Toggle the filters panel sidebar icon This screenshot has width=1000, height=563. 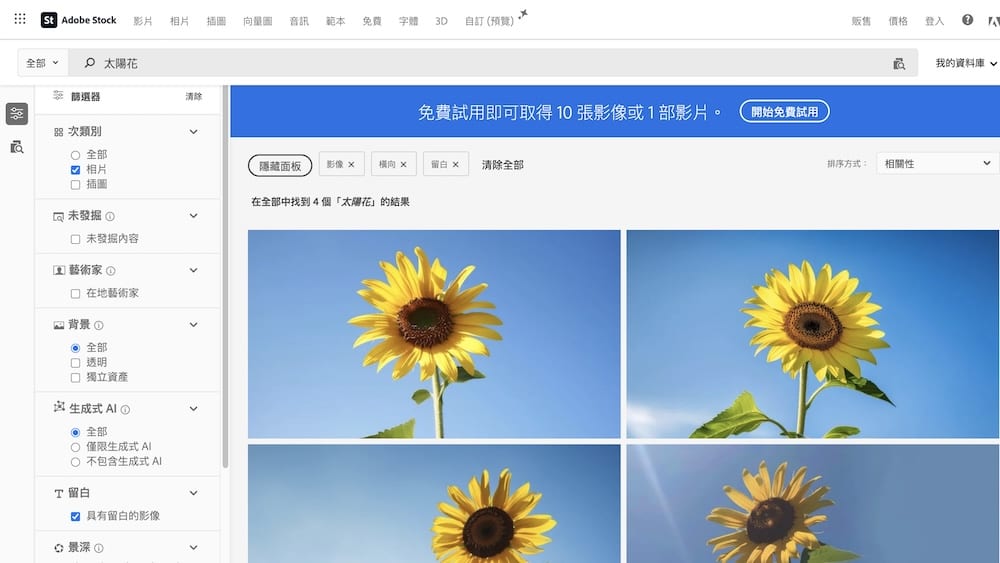point(17,113)
